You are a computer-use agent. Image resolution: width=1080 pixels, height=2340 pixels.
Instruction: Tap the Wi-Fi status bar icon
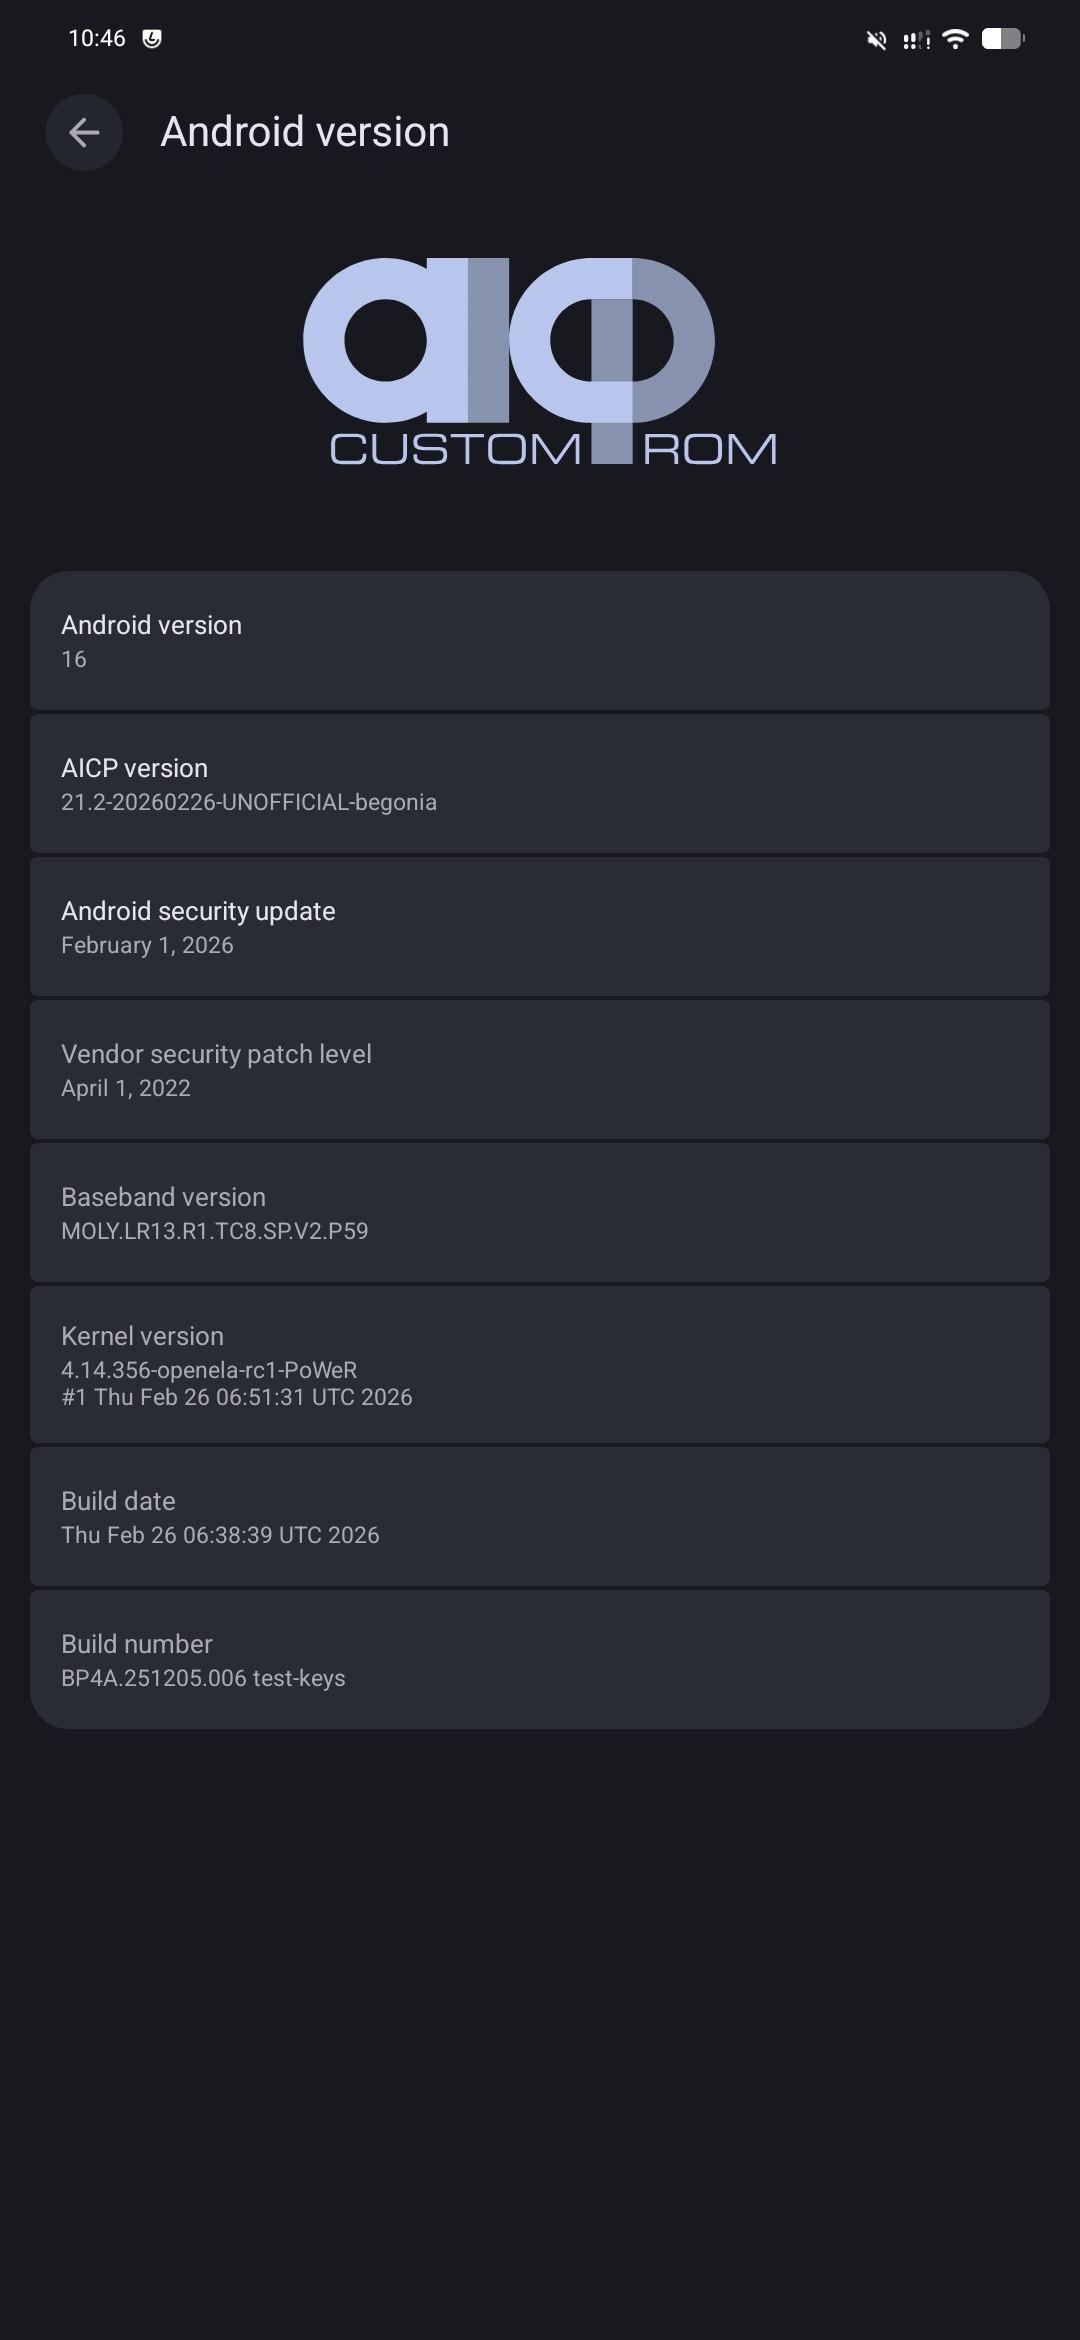(x=956, y=39)
